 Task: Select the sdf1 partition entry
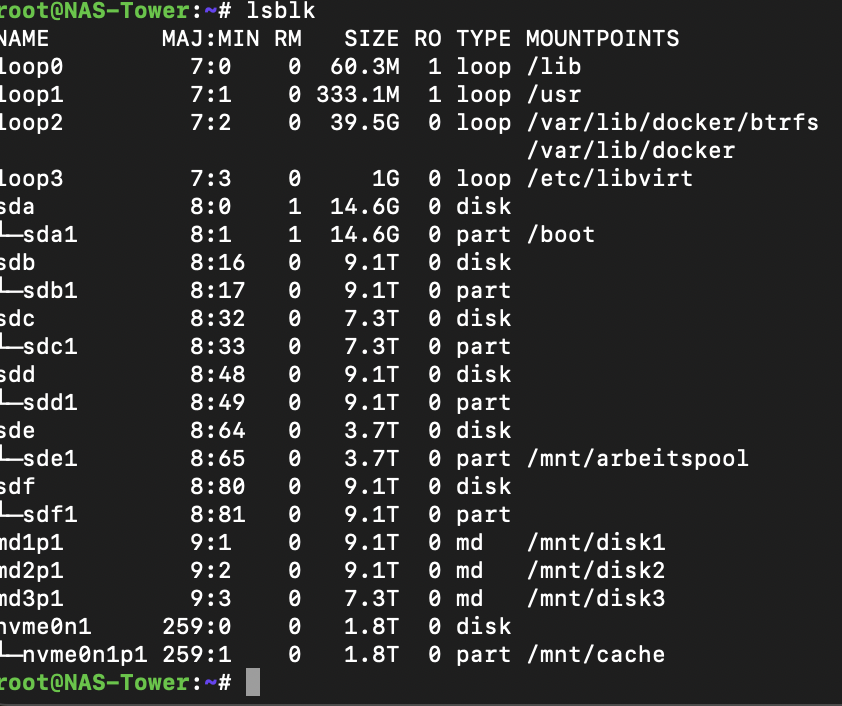pyautogui.click(x=50, y=514)
